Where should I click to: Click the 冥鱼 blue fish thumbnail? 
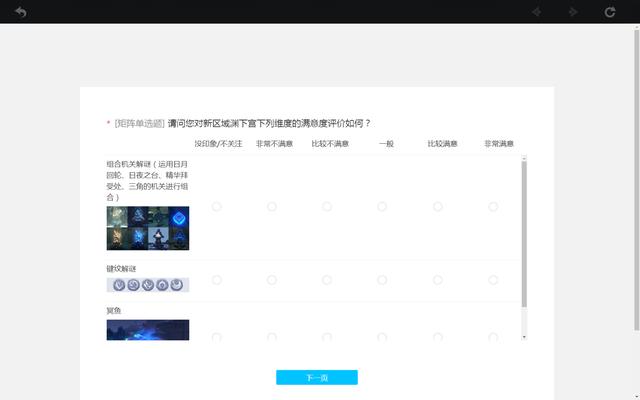pyautogui.click(x=148, y=330)
